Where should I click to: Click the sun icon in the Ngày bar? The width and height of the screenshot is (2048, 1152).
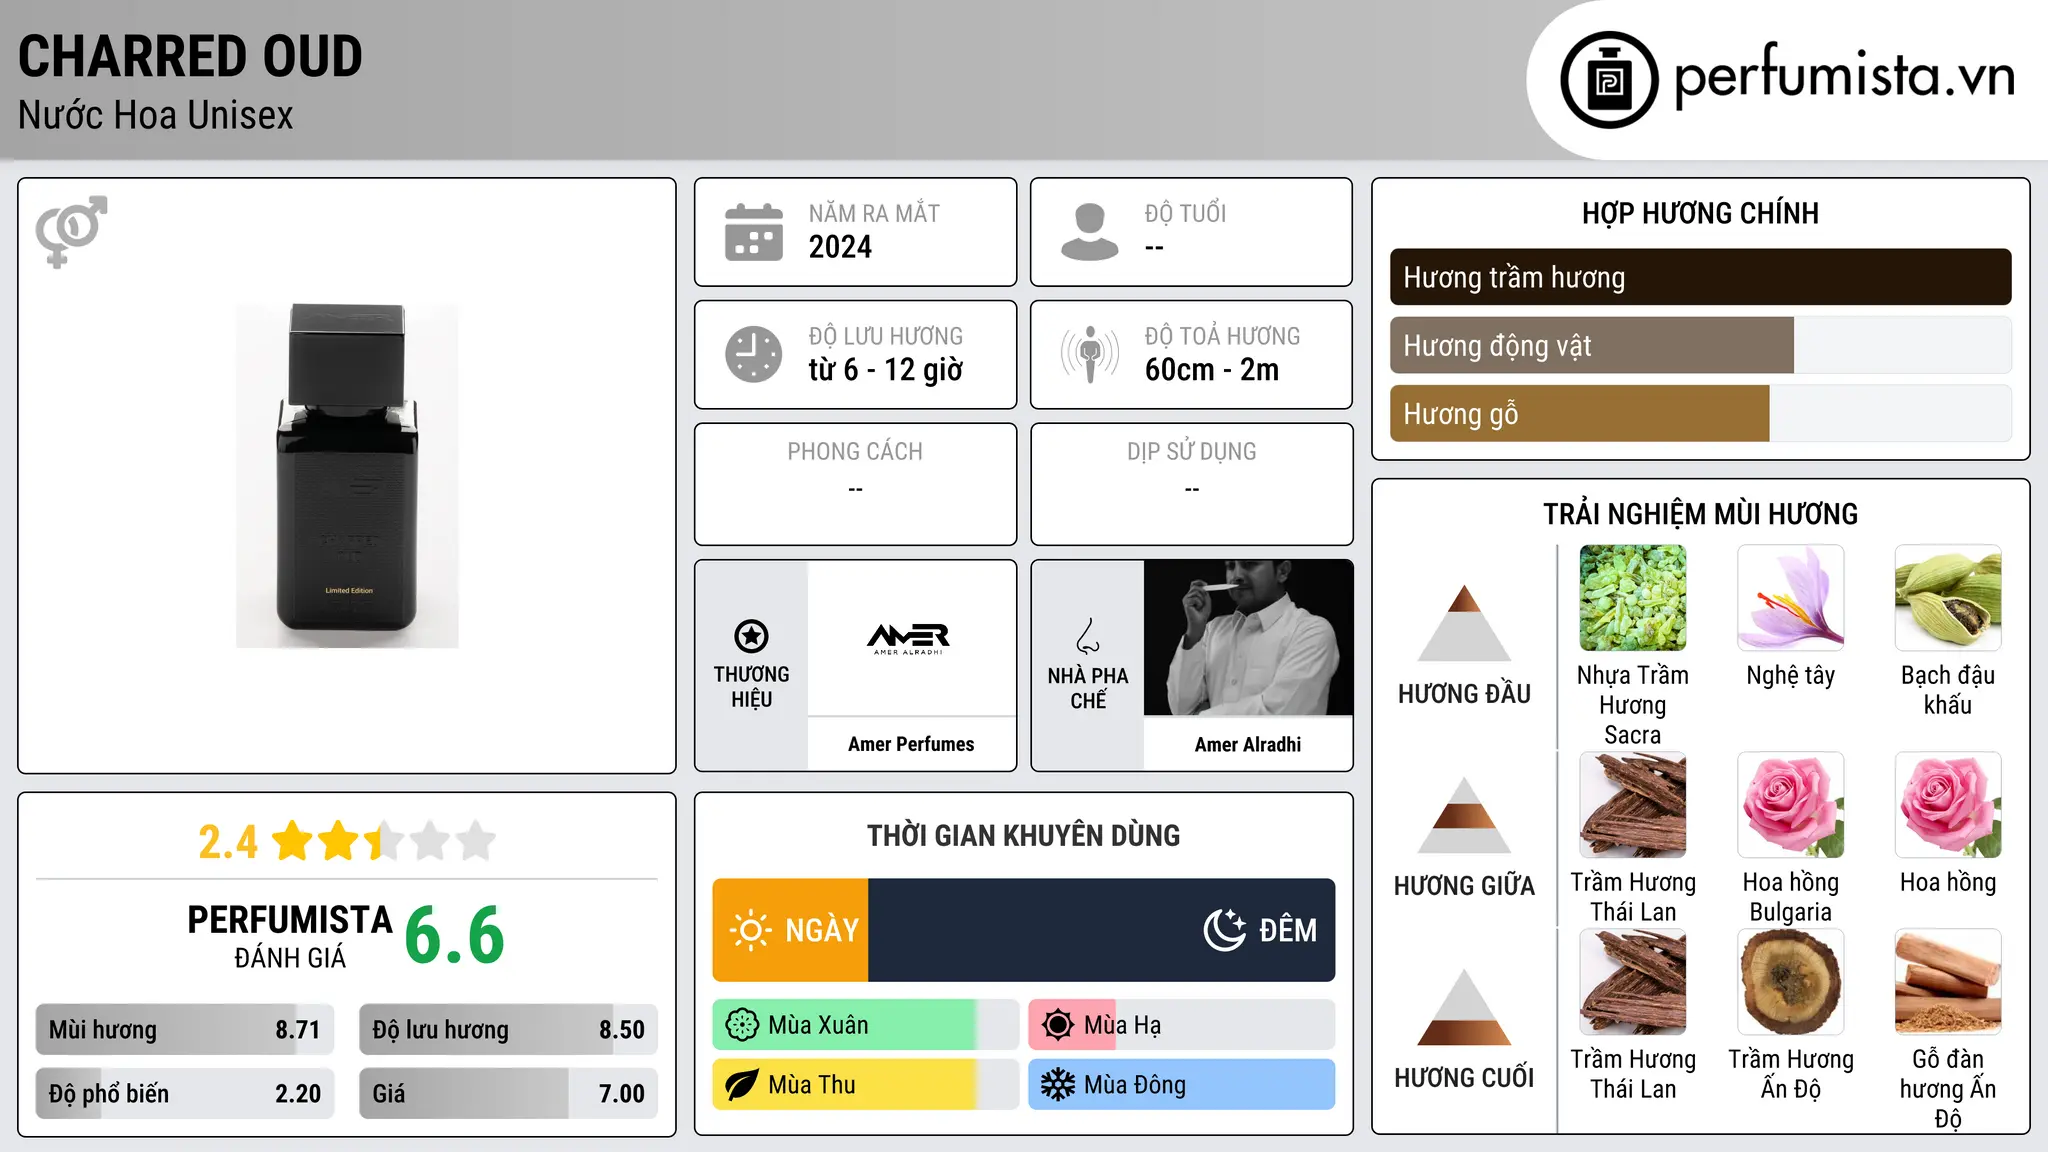point(751,930)
